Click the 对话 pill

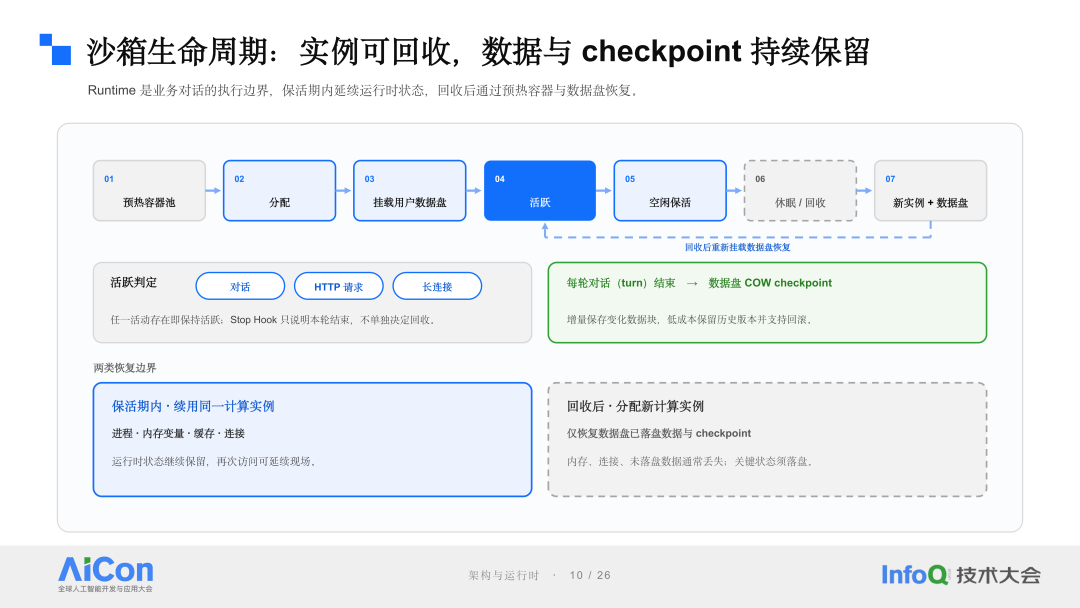pos(240,286)
